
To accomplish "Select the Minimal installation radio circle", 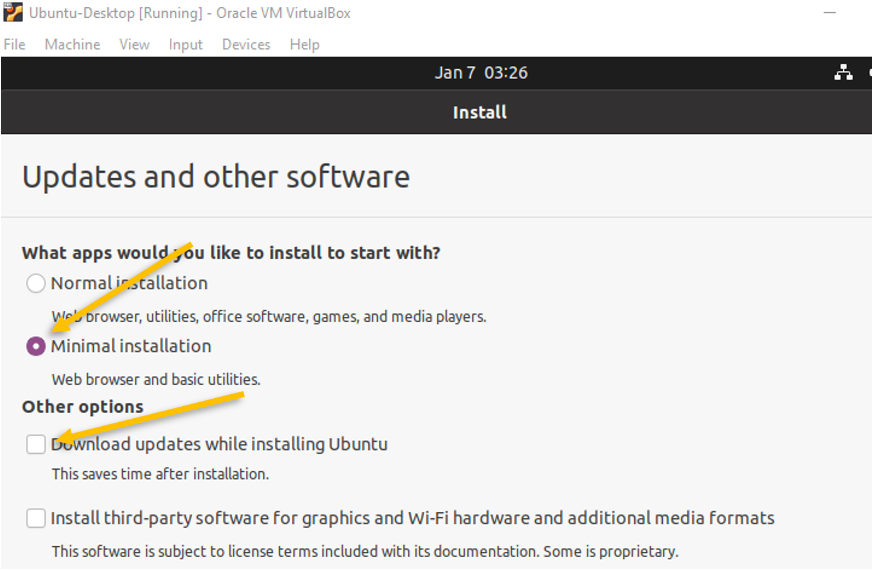I will click(36, 346).
